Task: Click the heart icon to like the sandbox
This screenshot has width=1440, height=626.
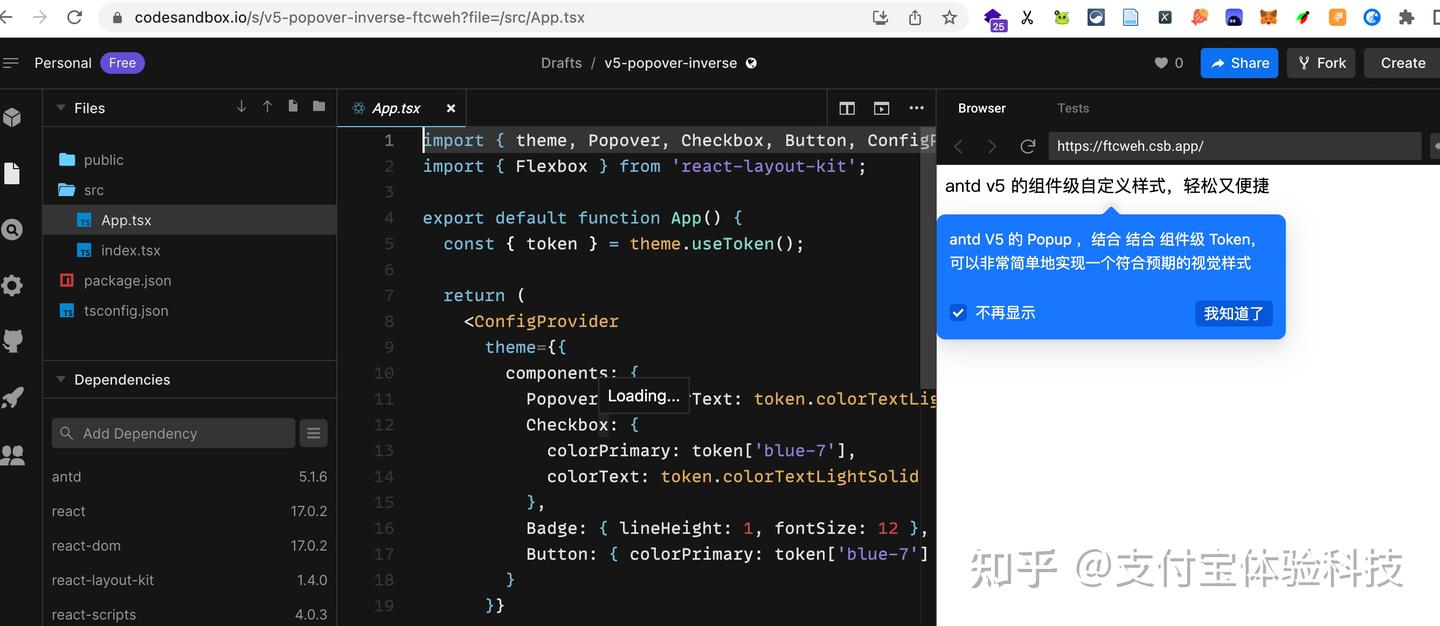Action: click(1161, 62)
